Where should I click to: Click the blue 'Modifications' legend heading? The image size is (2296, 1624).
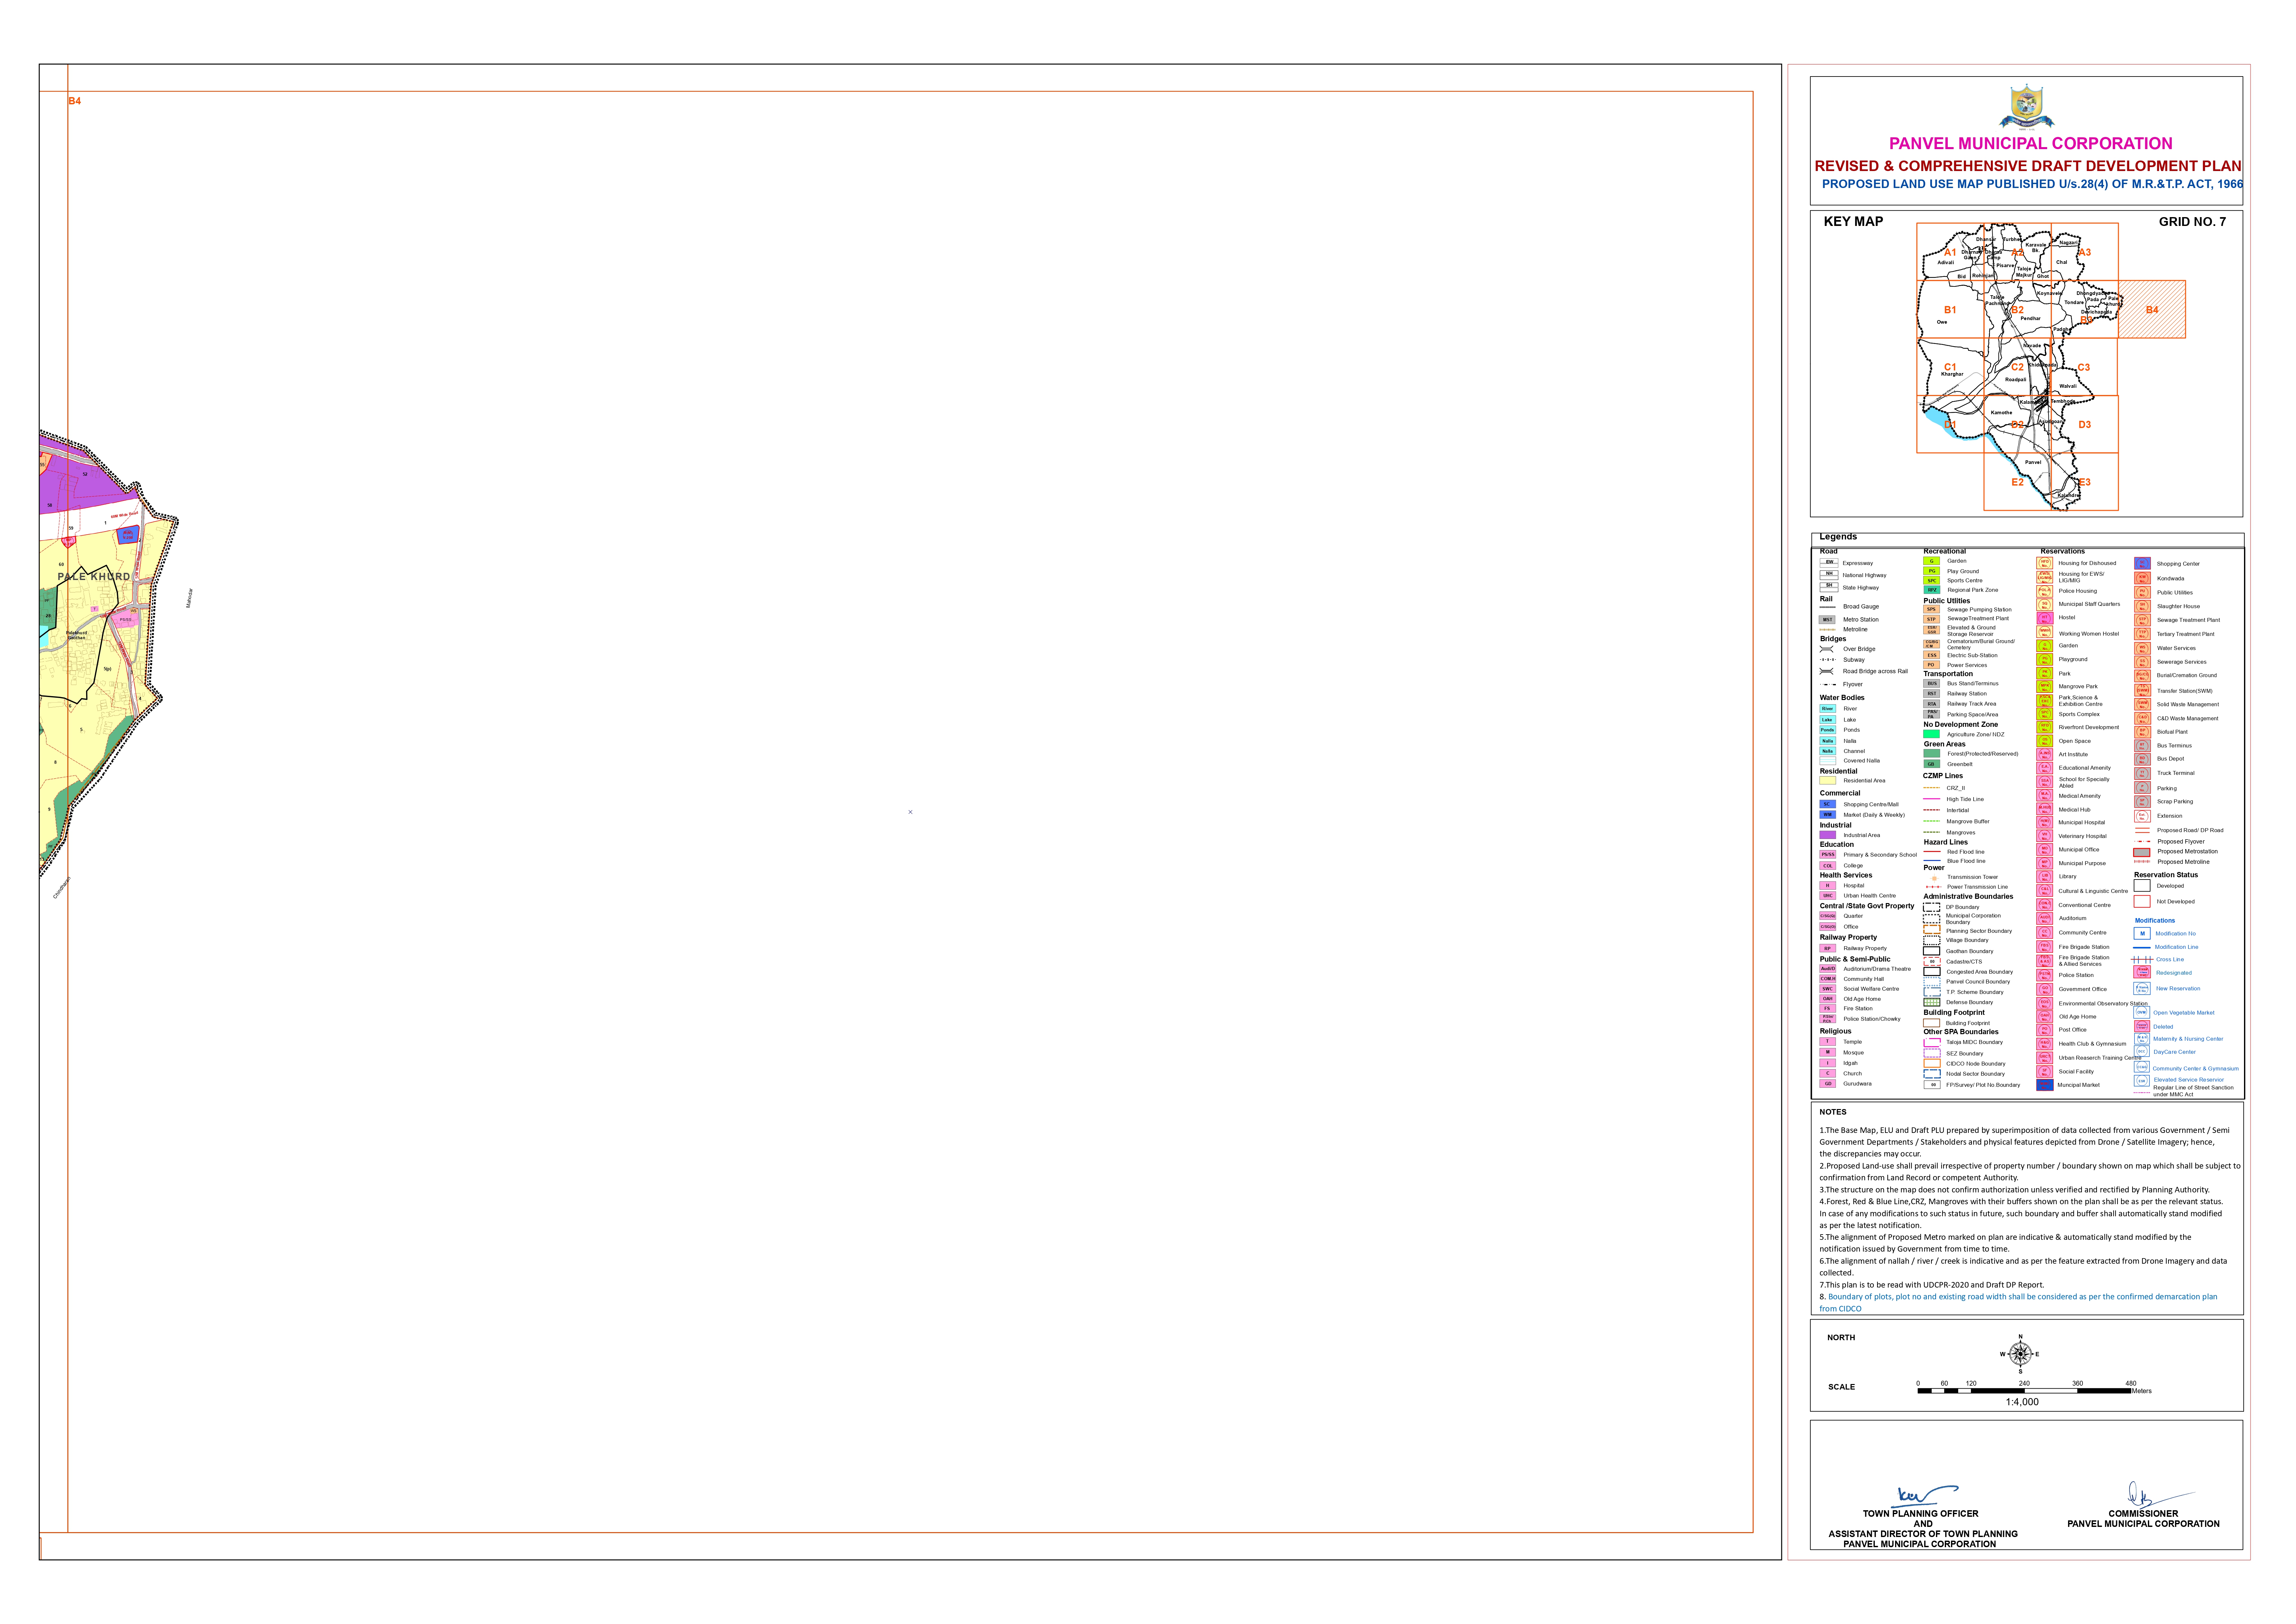pos(2155,921)
